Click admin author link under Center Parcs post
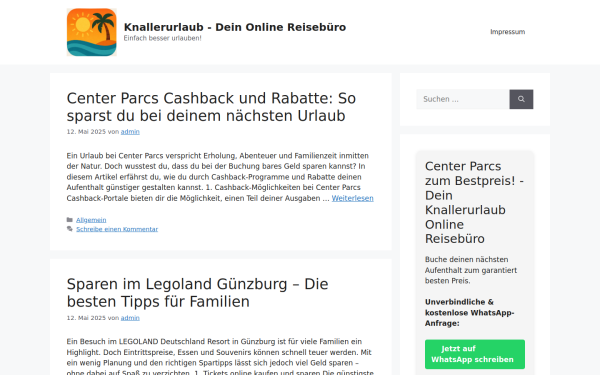The width and height of the screenshot is (600, 375). coord(130,132)
